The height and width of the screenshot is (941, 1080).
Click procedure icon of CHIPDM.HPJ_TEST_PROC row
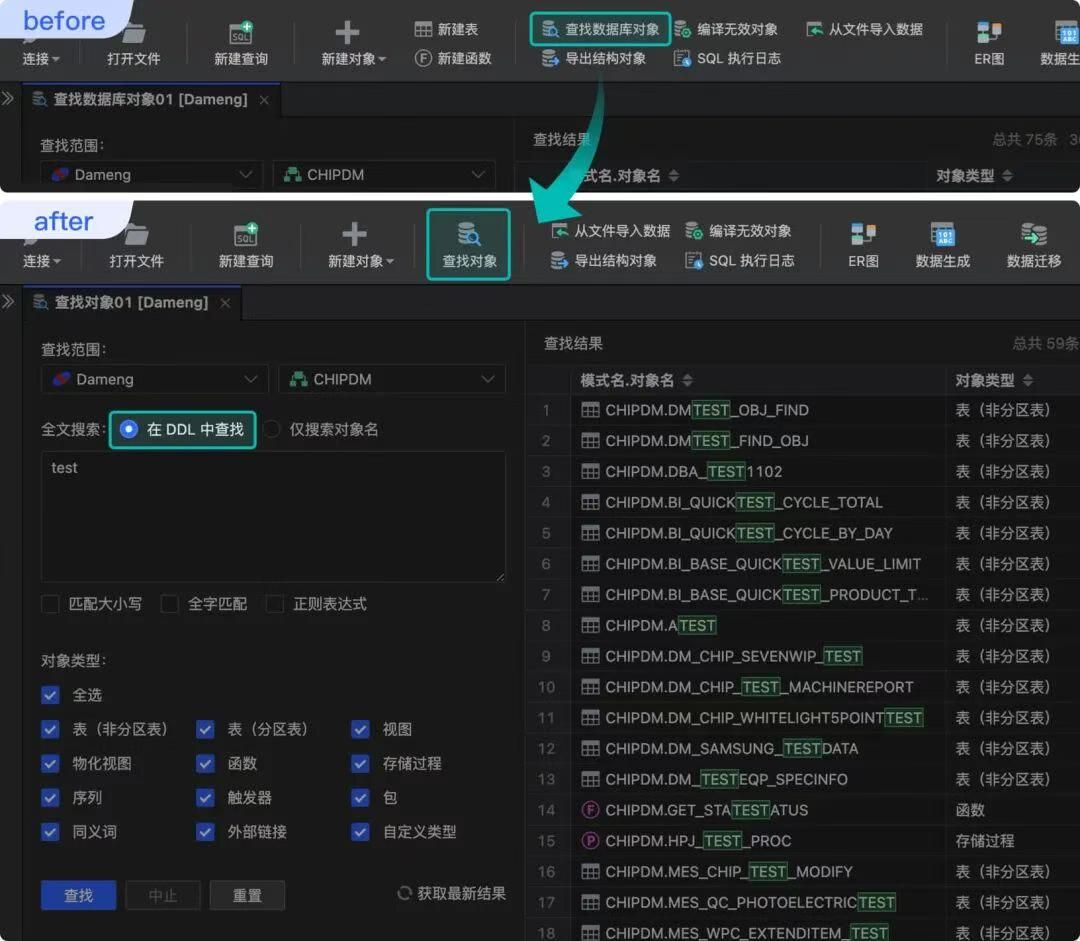point(590,841)
